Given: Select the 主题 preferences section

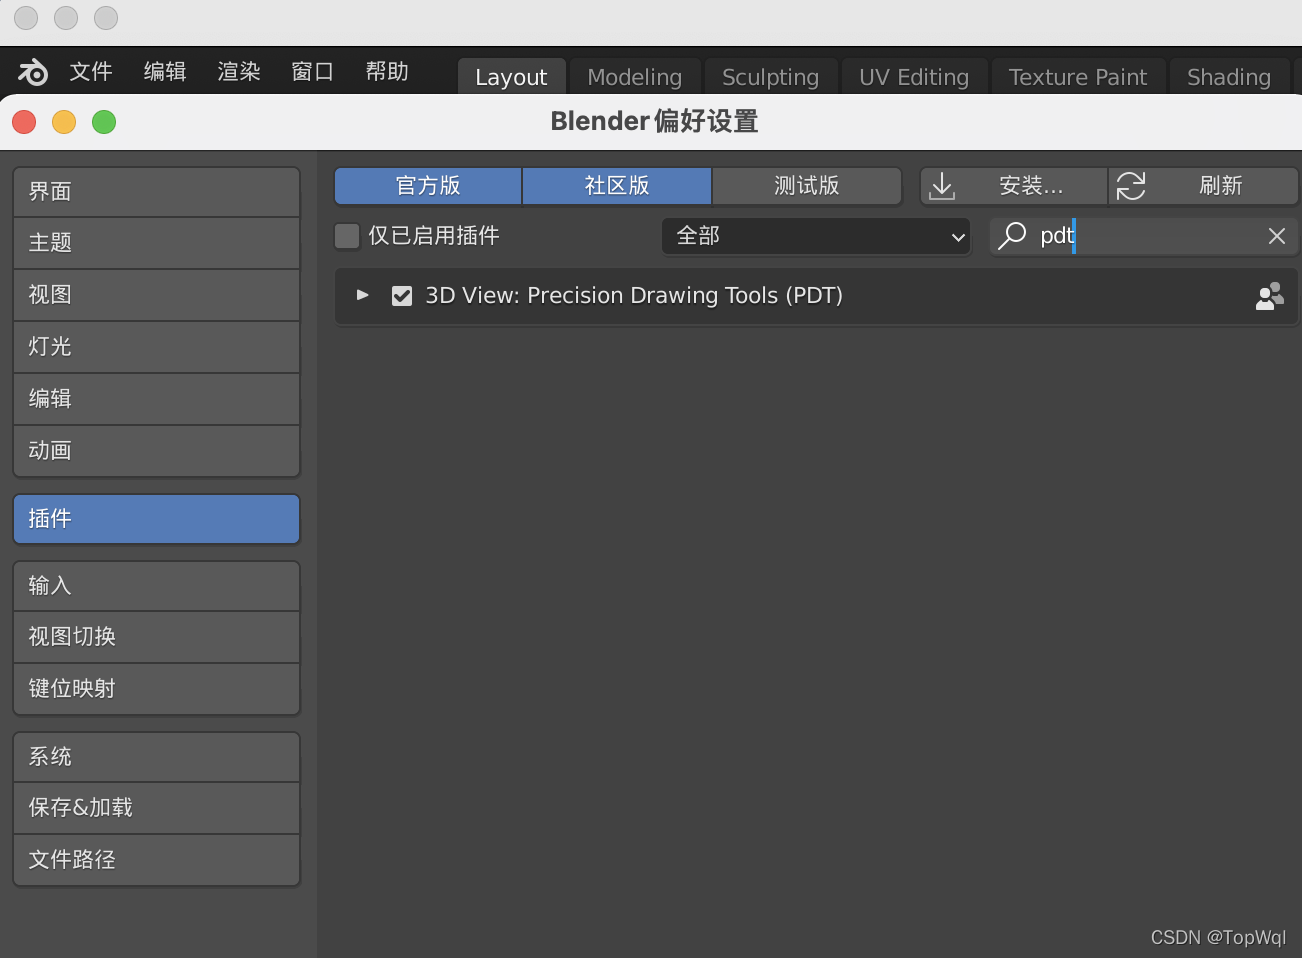Looking at the screenshot, I should pos(156,243).
